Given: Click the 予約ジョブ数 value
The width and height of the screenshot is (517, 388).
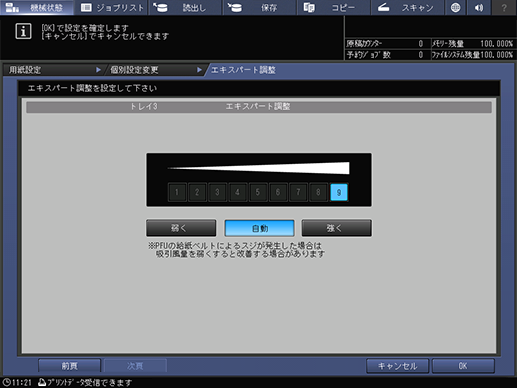Looking at the screenshot, I should click(421, 55).
